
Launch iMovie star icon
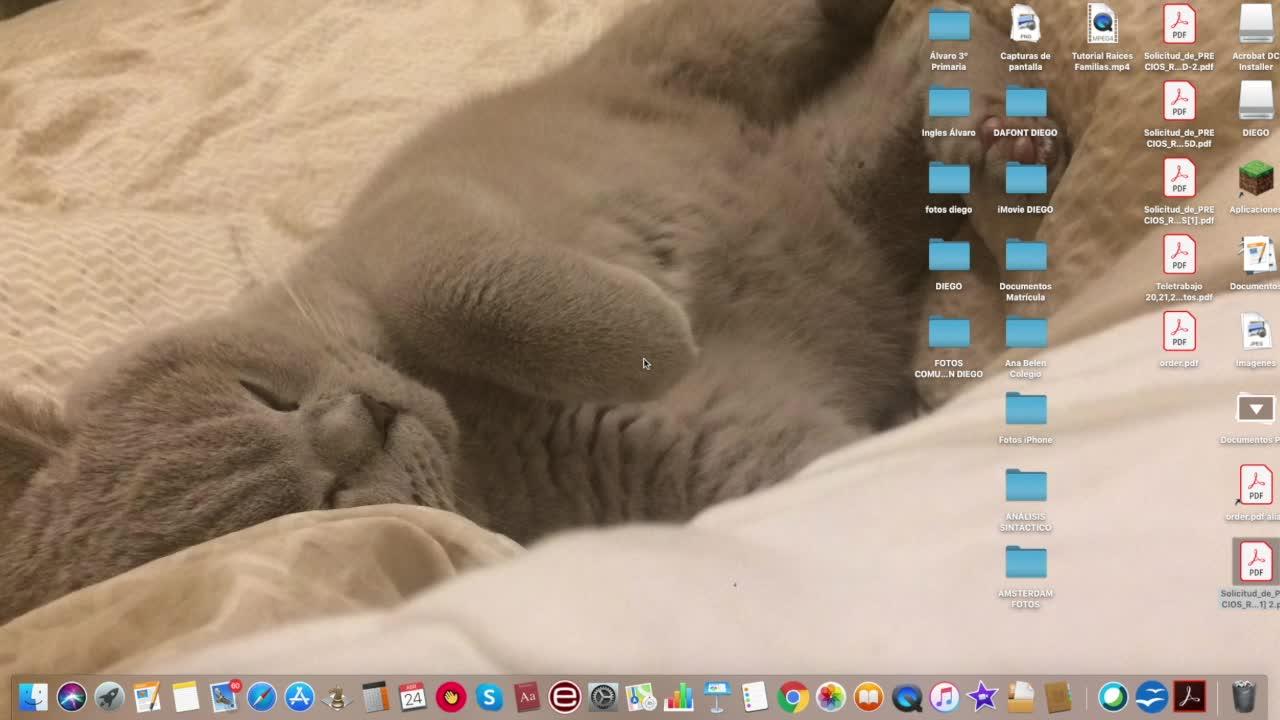click(x=983, y=696)
